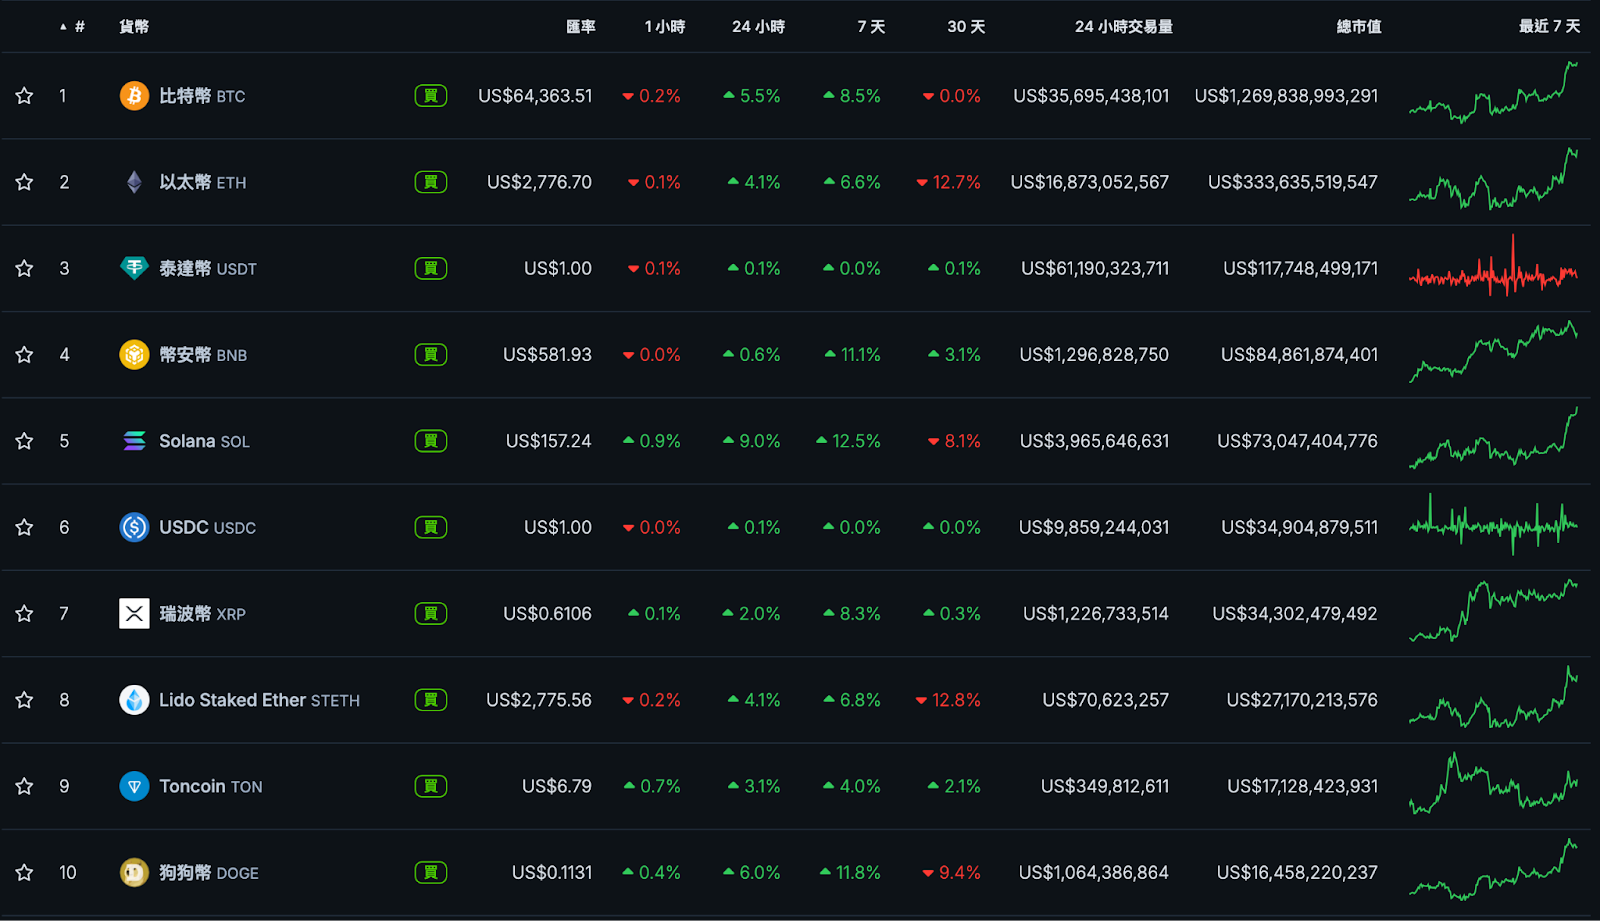This screenshot has height=921, width=1600.
Task: Sort by 24 小時 change column header
Action: coord(758,27)
